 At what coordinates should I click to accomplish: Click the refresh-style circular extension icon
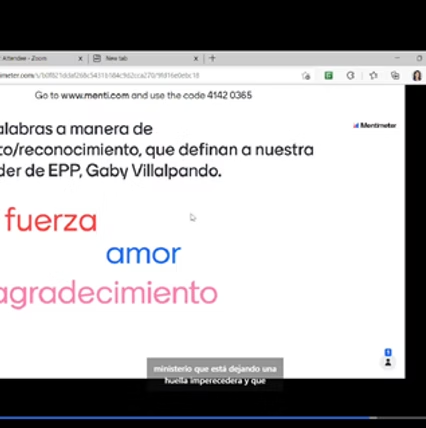point(350,75)
